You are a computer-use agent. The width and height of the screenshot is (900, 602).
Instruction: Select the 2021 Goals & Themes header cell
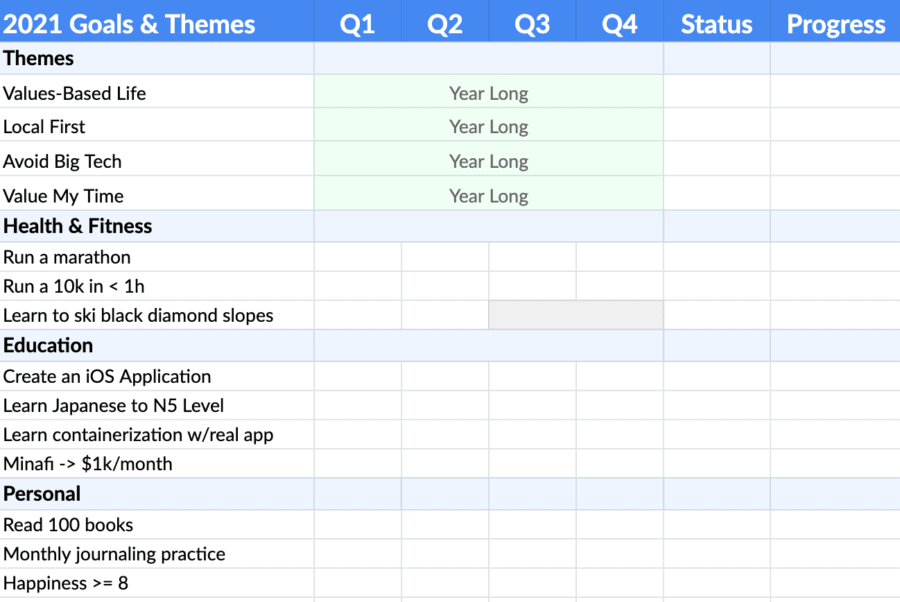pos(157,21)
